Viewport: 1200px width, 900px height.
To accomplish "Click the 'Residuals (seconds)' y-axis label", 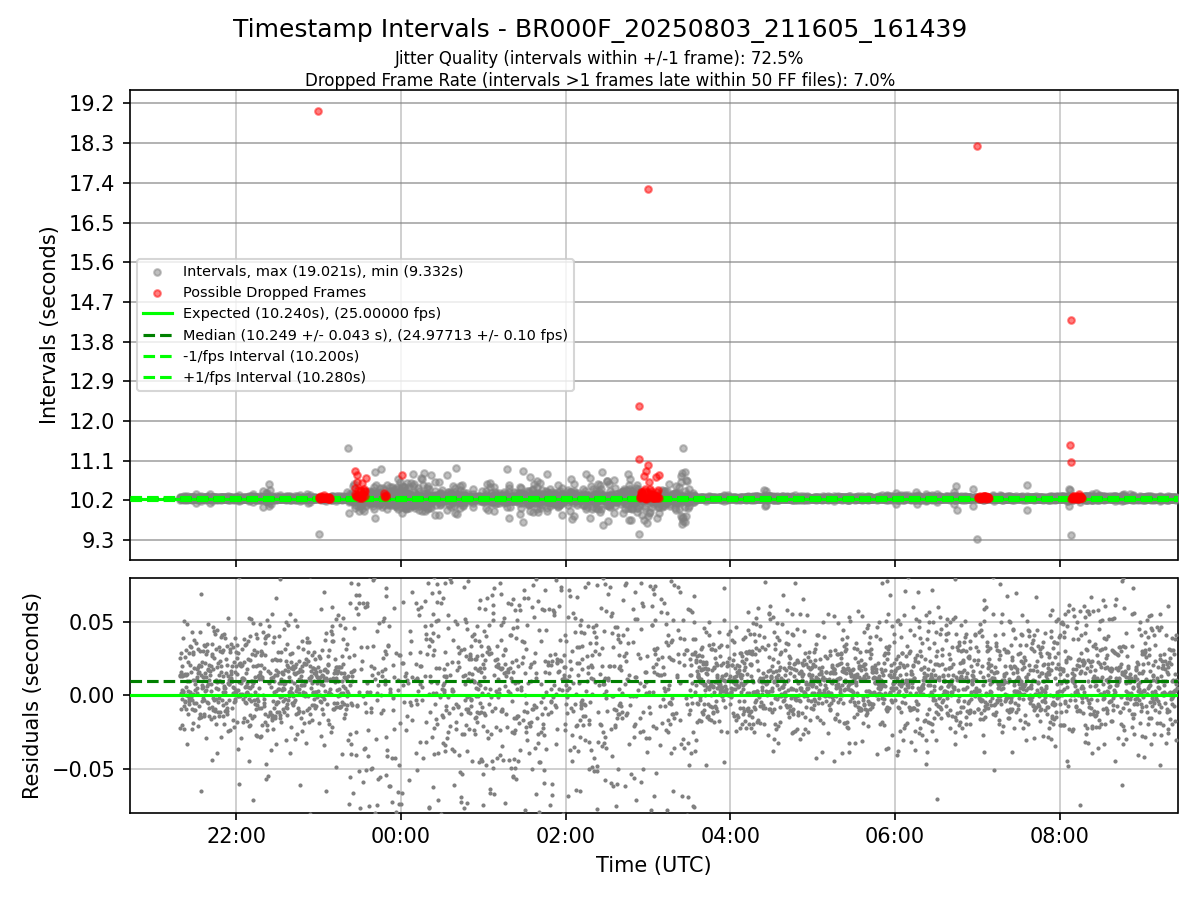I will [31, 696].
